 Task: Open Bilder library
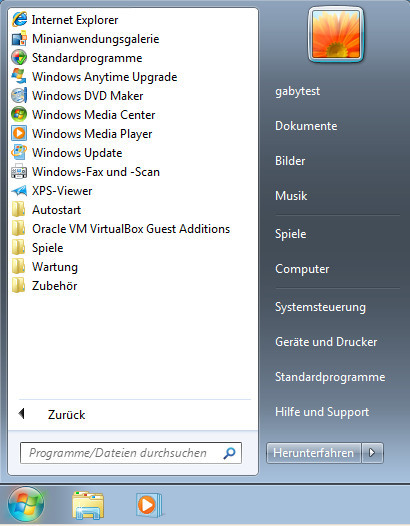pos(290,161)
